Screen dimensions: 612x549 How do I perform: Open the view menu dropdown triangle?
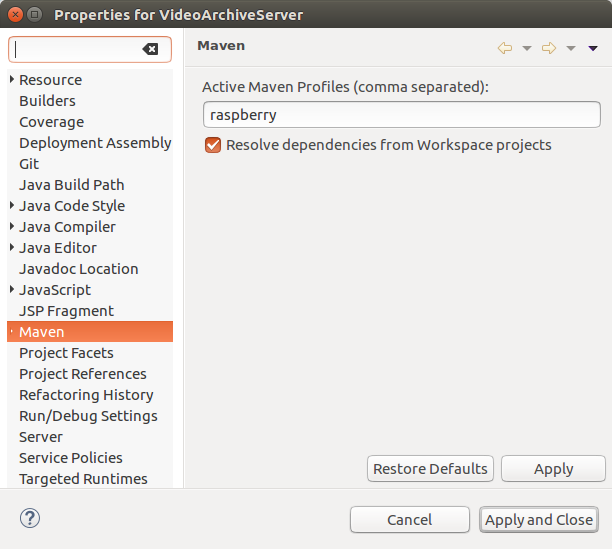pyautogui.click(x=593, y=48)
